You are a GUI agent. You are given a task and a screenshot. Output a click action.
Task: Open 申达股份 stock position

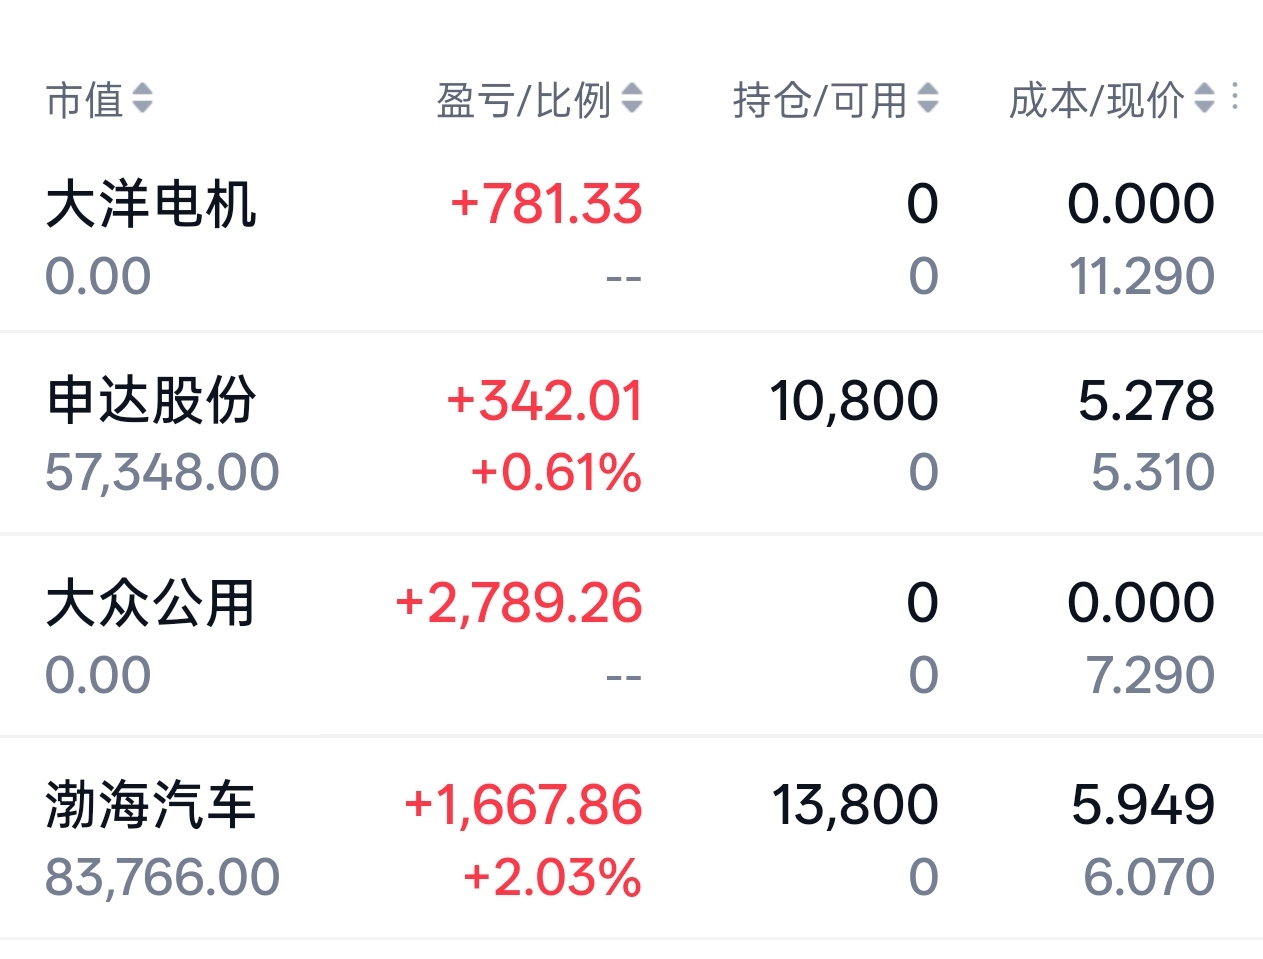[151, 400]
